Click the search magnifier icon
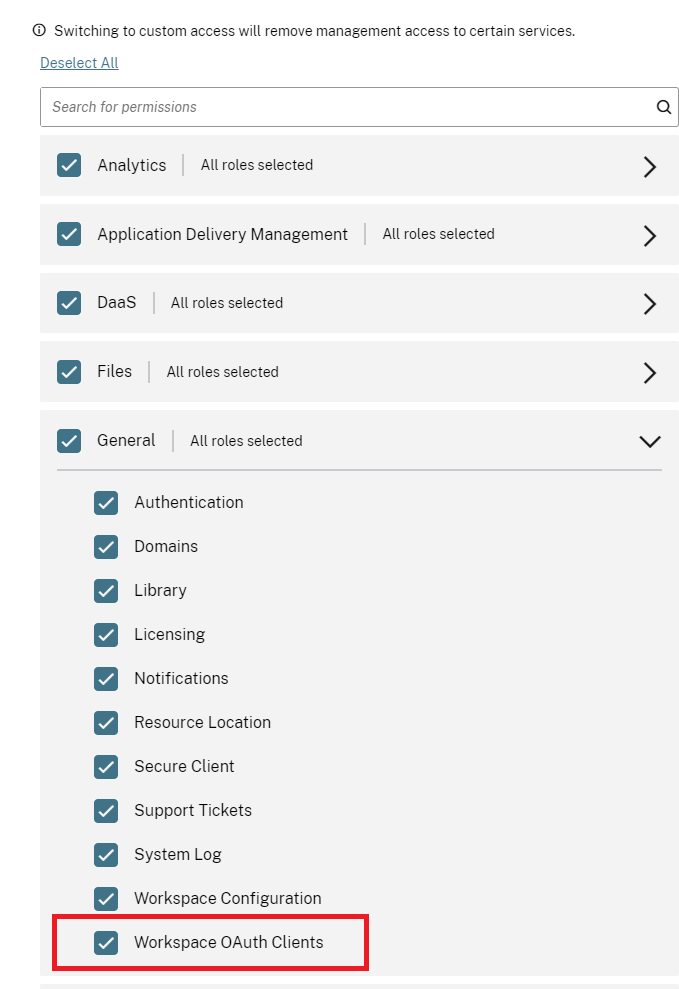This screenshot has height=989, width=679. click(x=663, y=107)
